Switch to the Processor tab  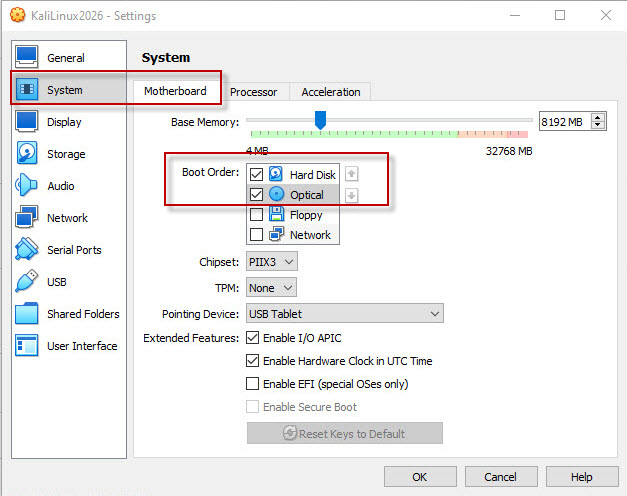[254, 92]
